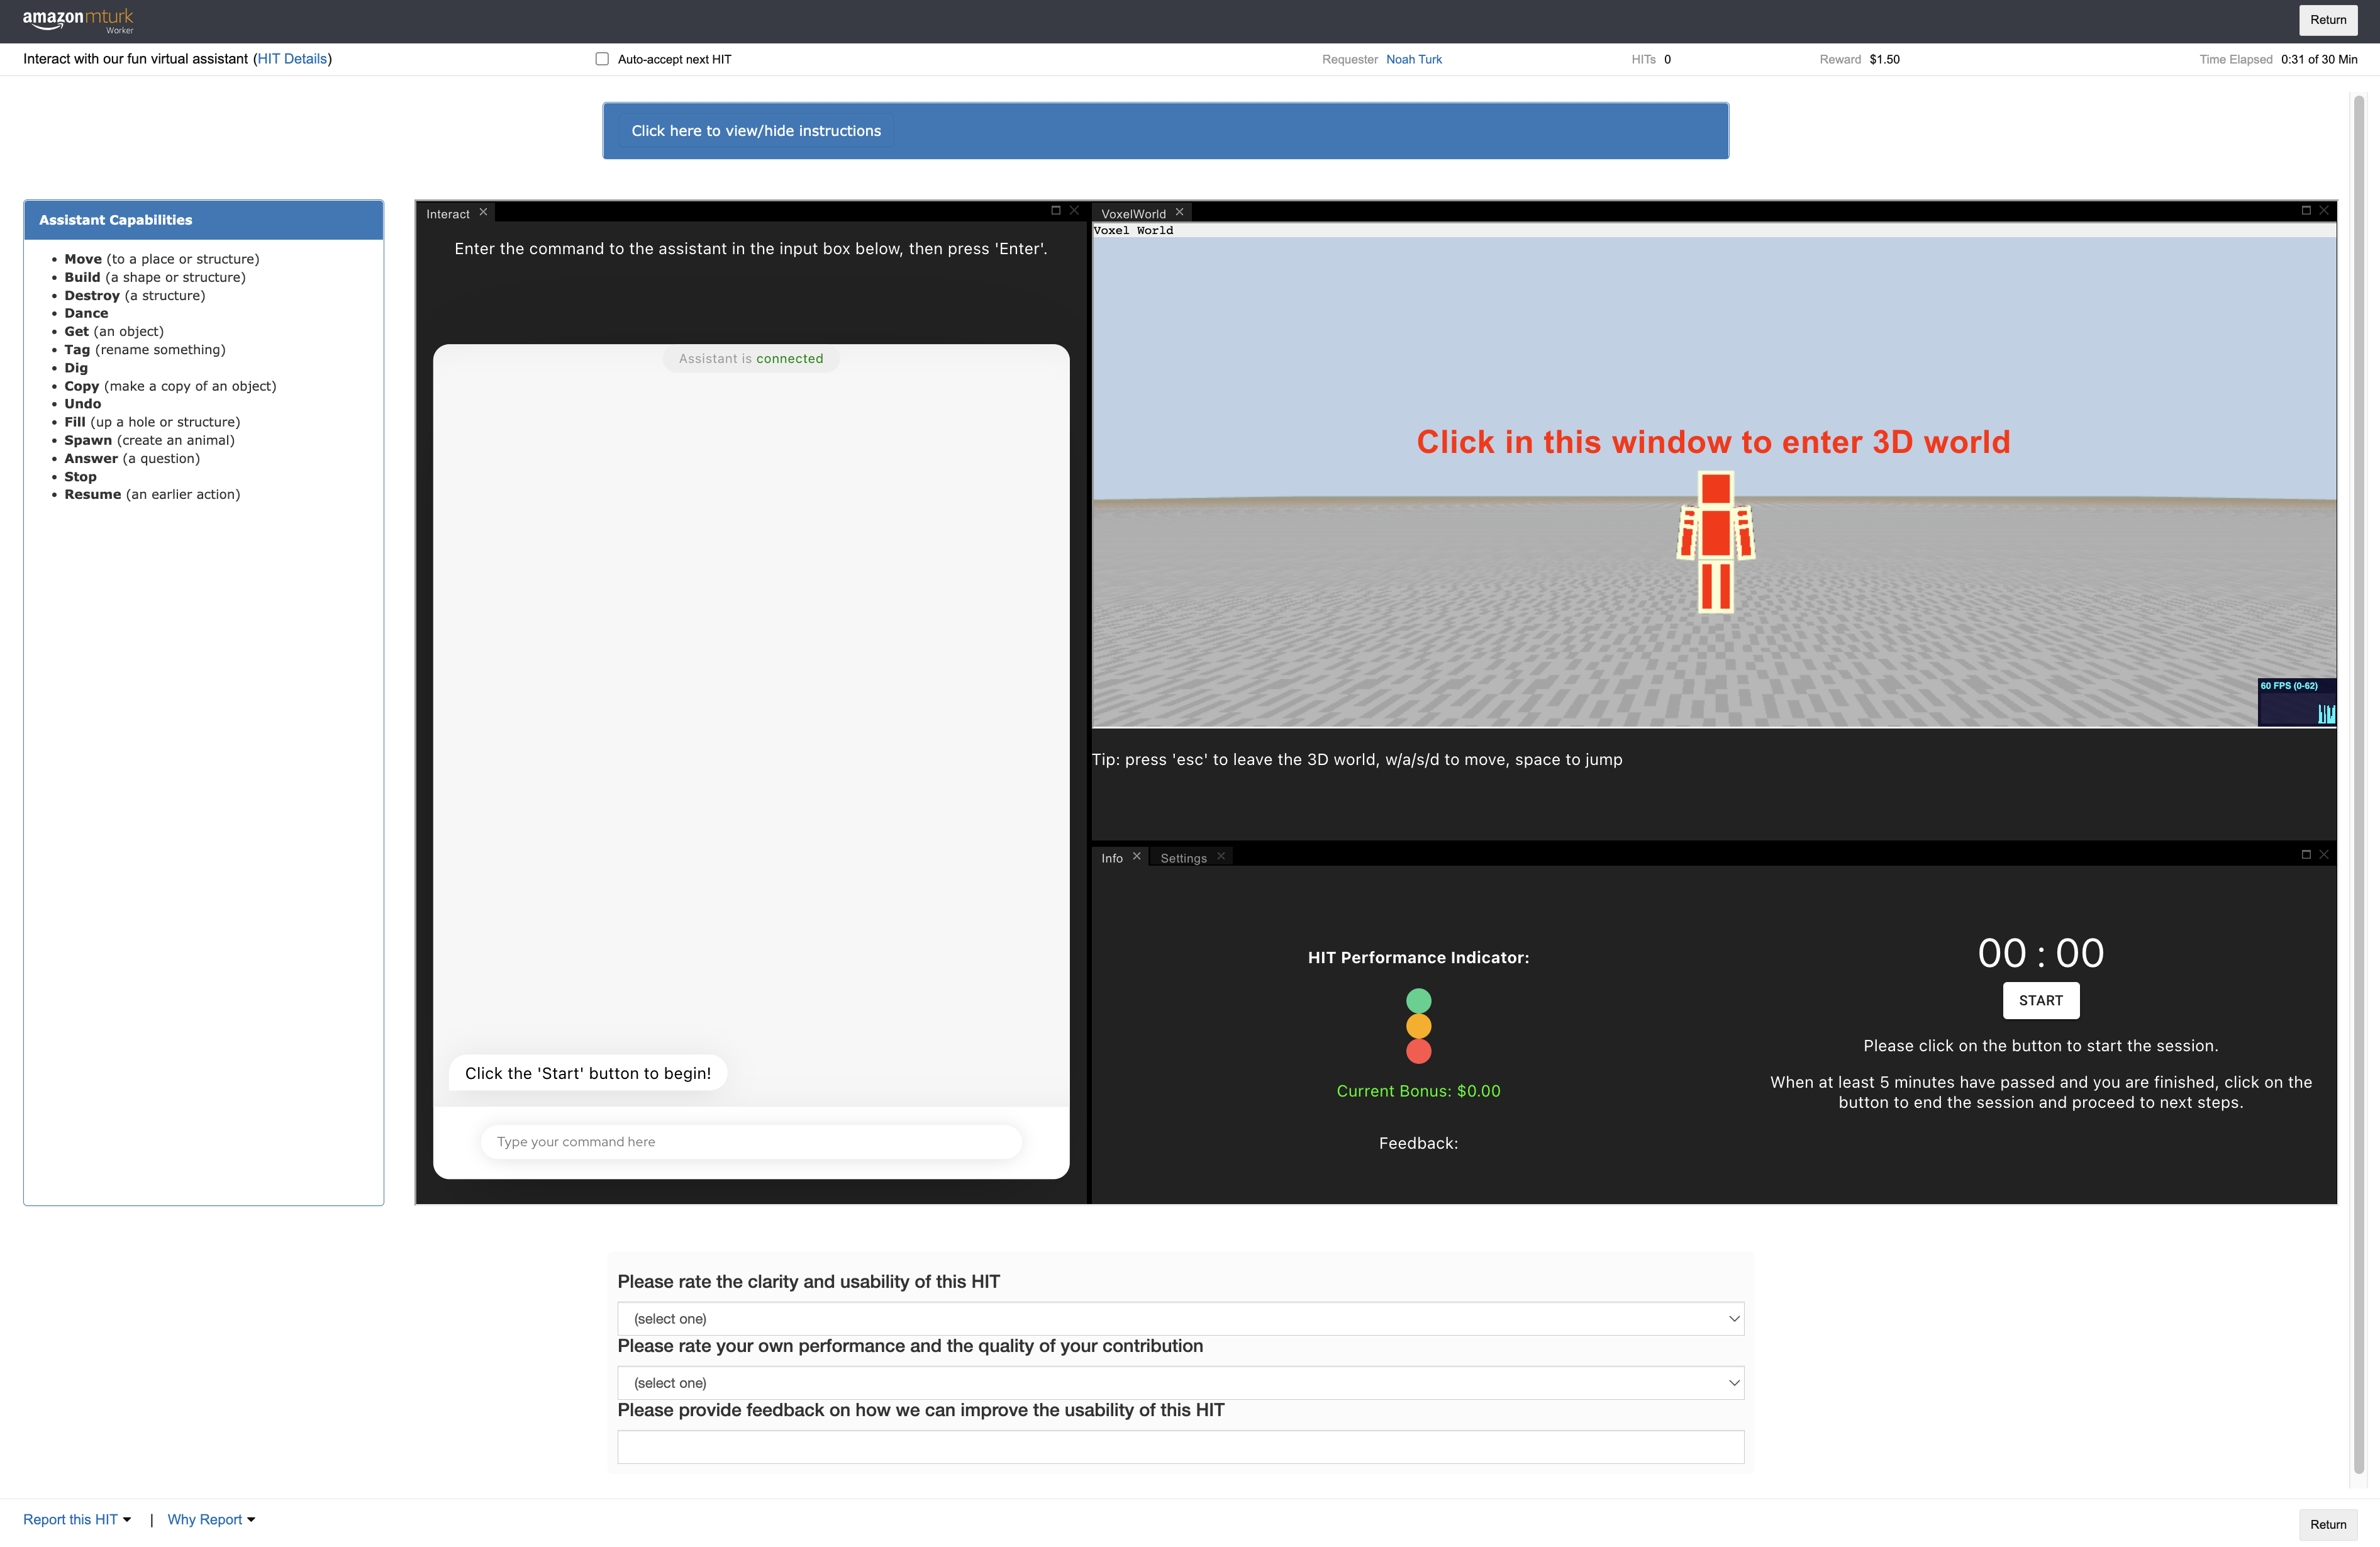Viewport: 2380px width, 1547px height.
Task: Click the 'Assistant is connected' status label
Action: tap(751, 358)
